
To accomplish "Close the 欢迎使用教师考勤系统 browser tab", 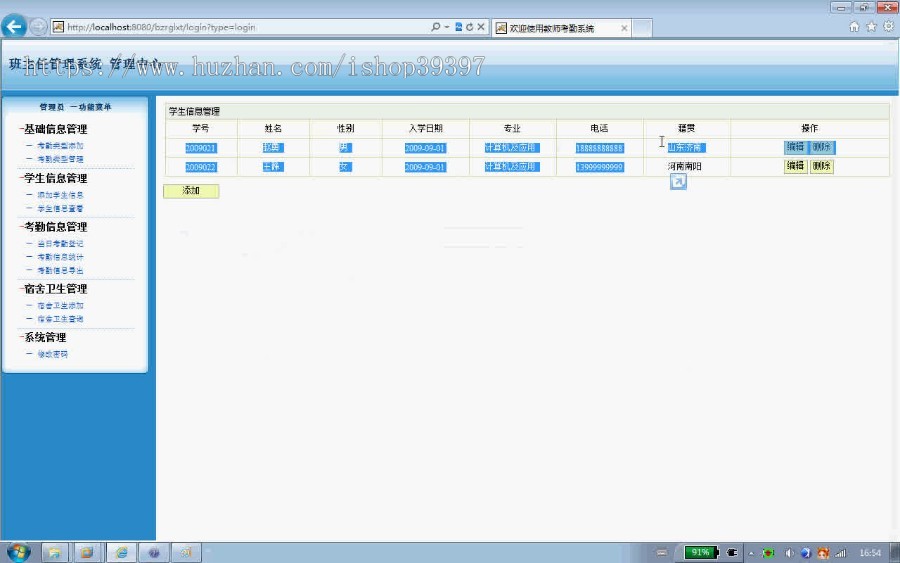I will (624, 28).
